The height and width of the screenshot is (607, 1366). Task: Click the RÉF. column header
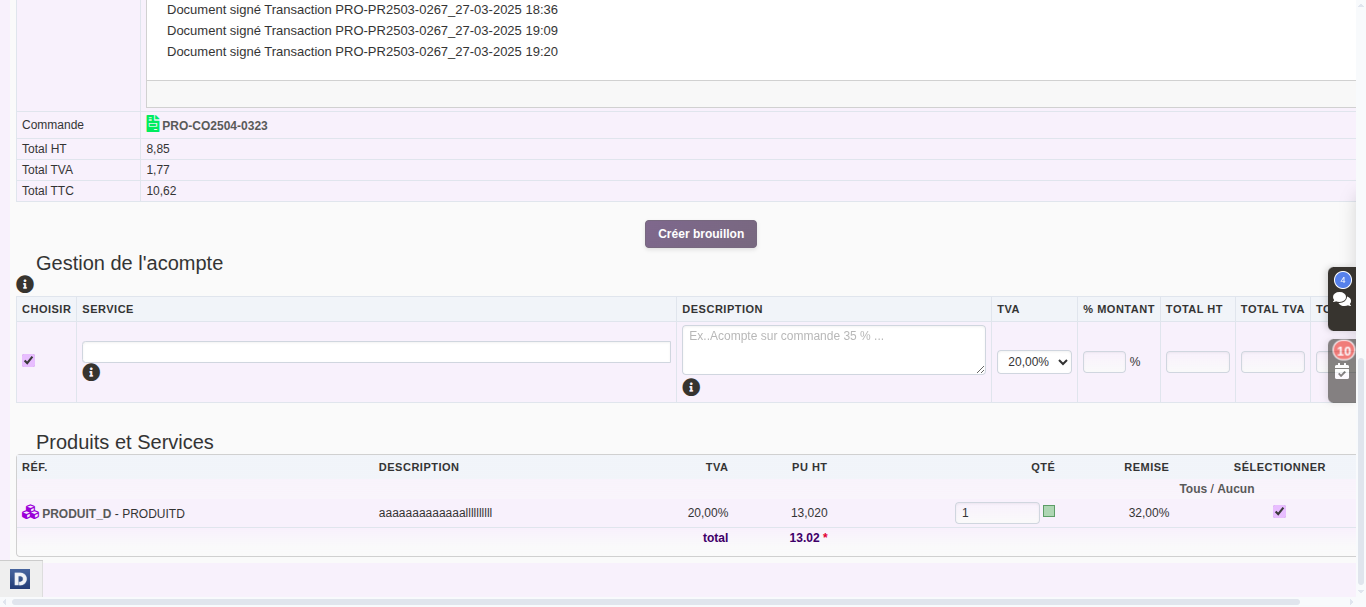point(35,467)
